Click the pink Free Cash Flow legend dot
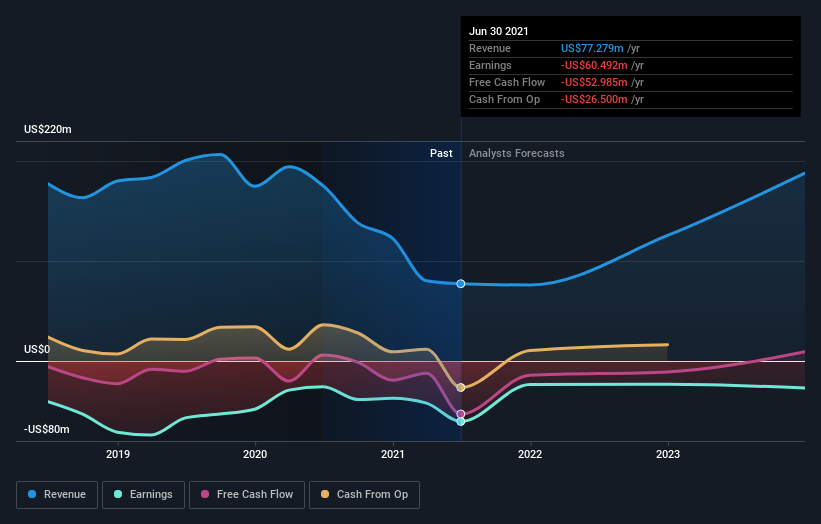Screen dimensions: 821x524 (205, 494)
